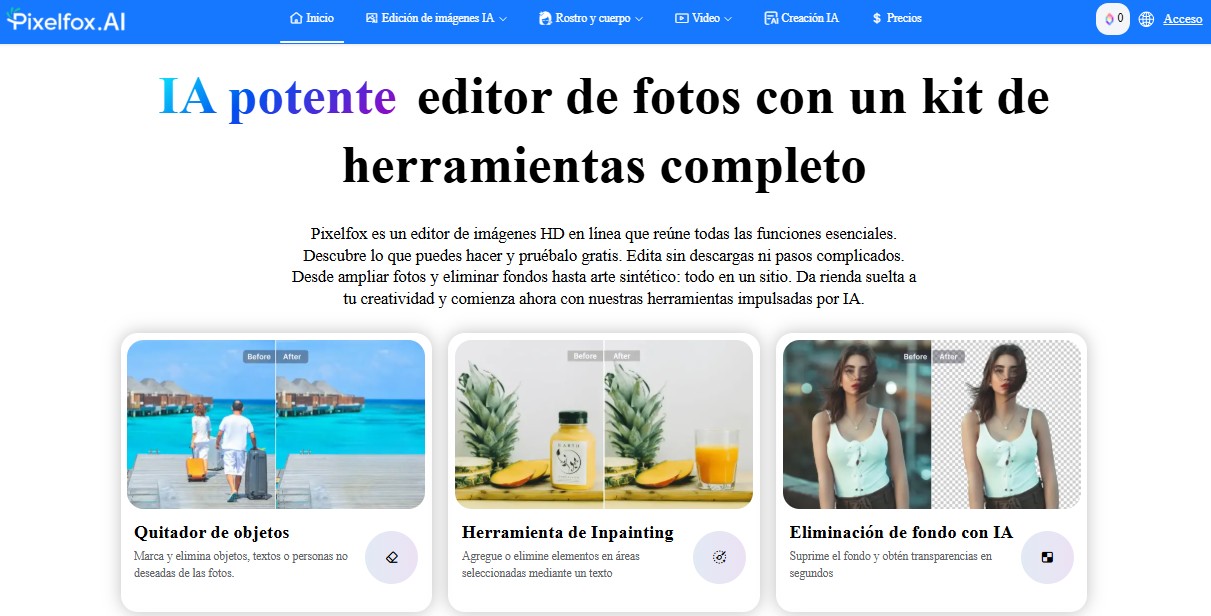This screenshot has height=616, width=1211.
Task: Click the credits counter icon
Action: click(x=1112, y=19)
